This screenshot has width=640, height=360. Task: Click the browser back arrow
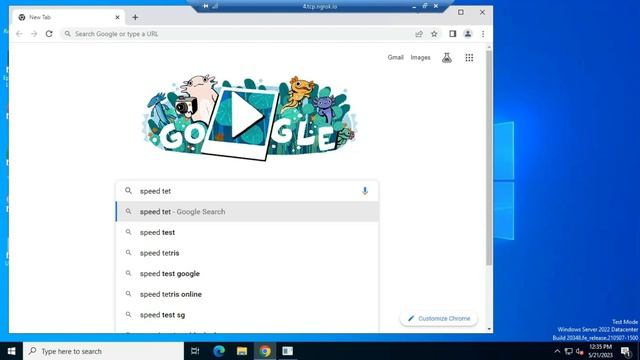tap(19, 34)
